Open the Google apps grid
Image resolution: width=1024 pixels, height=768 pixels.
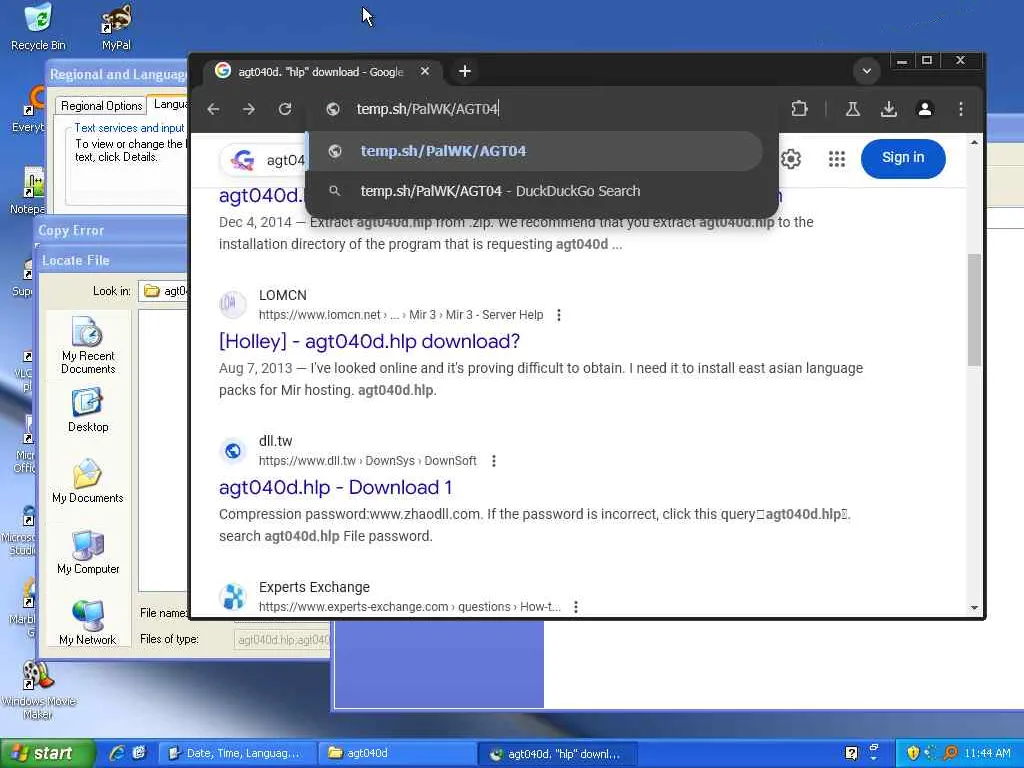pos(837,159)
